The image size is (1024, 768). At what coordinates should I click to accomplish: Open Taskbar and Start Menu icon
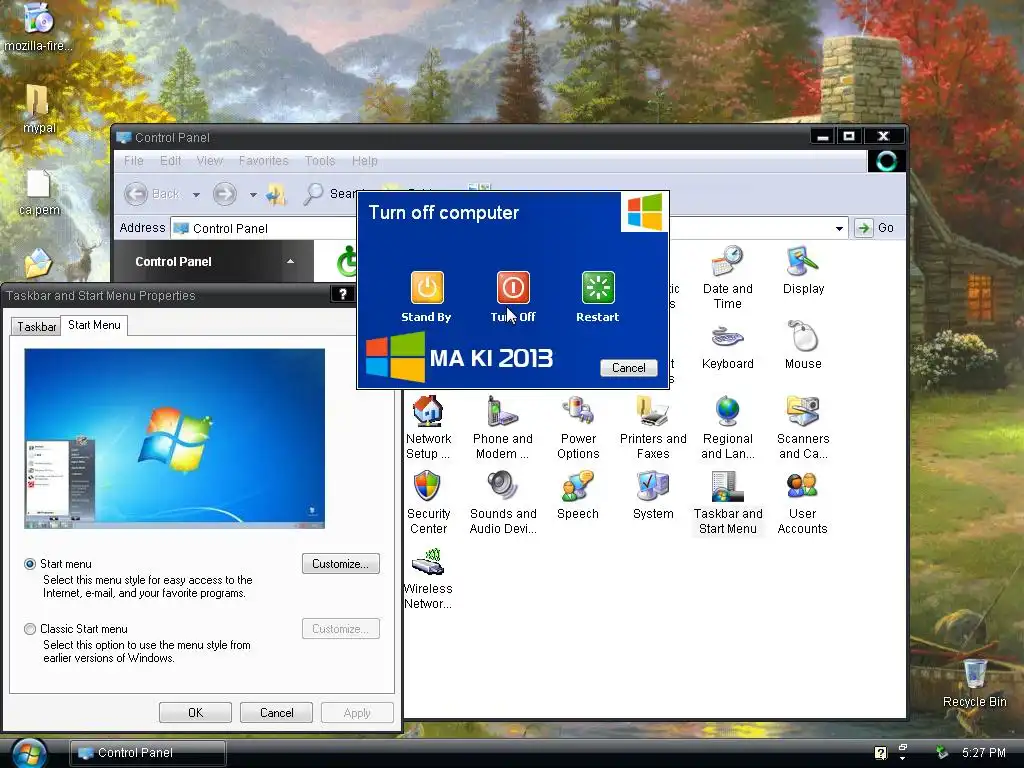(728, 503)
